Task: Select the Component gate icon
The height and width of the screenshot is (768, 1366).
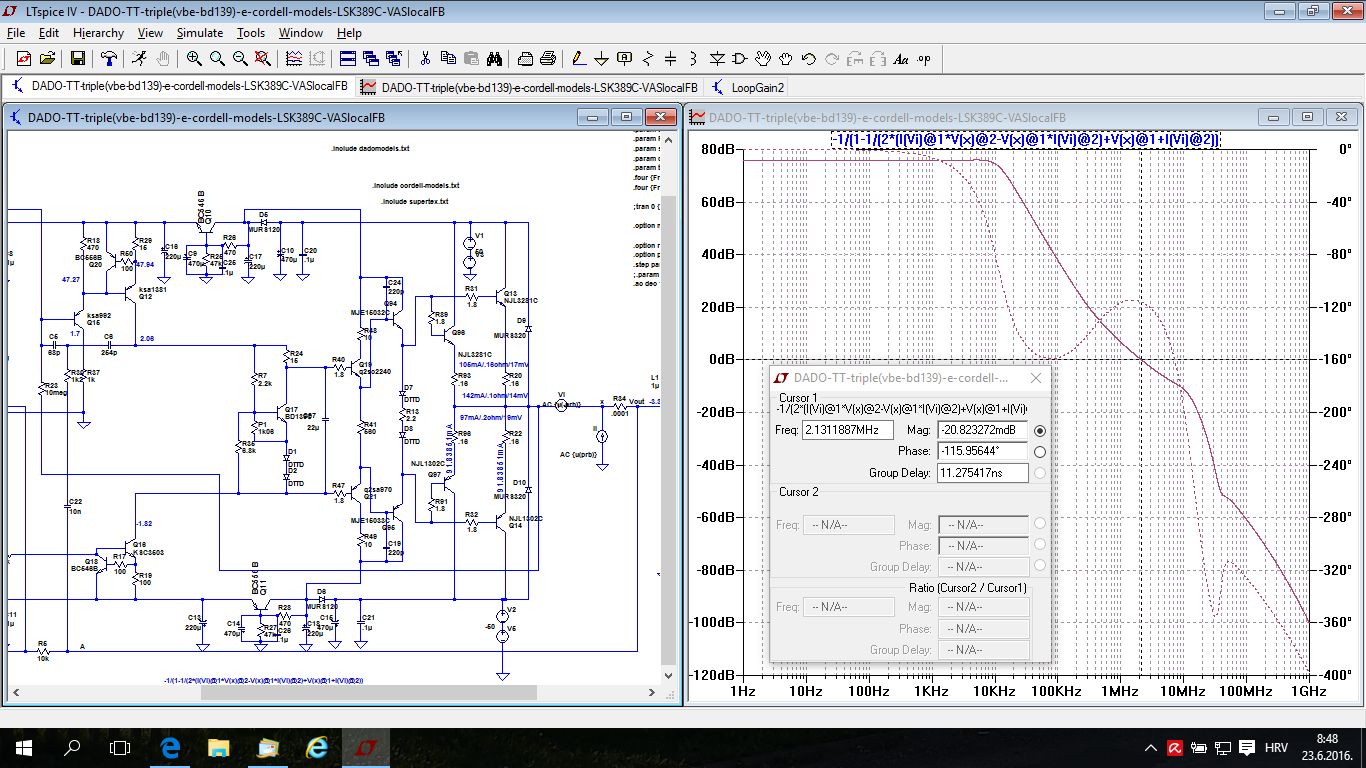Action: tap(740, 59)
